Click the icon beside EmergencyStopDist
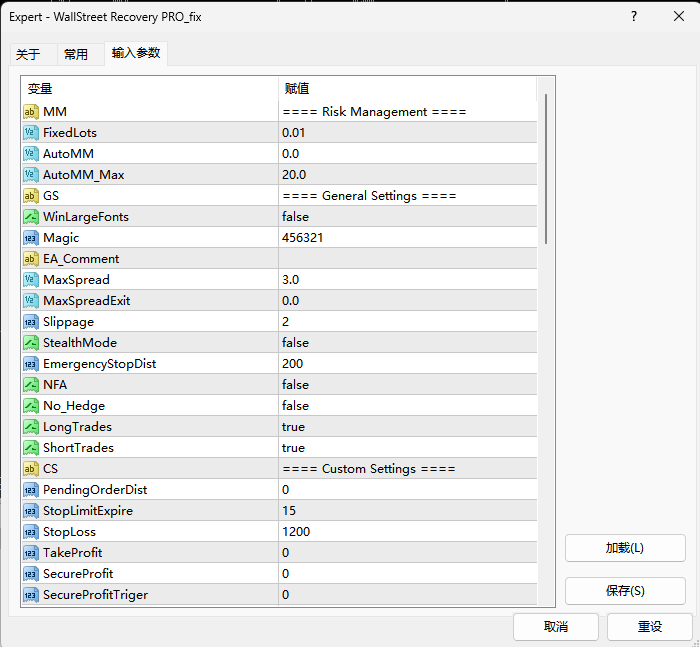 pos(31,363)
